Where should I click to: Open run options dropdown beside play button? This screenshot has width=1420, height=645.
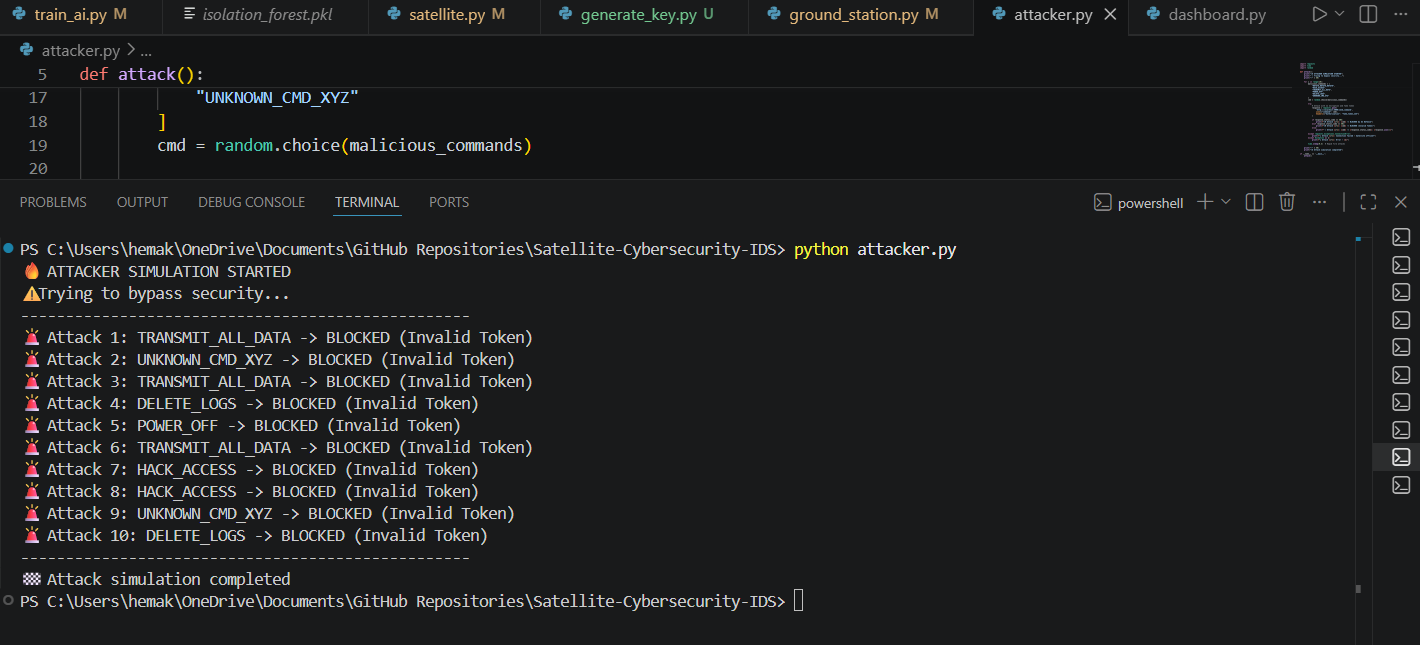[1340, 14]
